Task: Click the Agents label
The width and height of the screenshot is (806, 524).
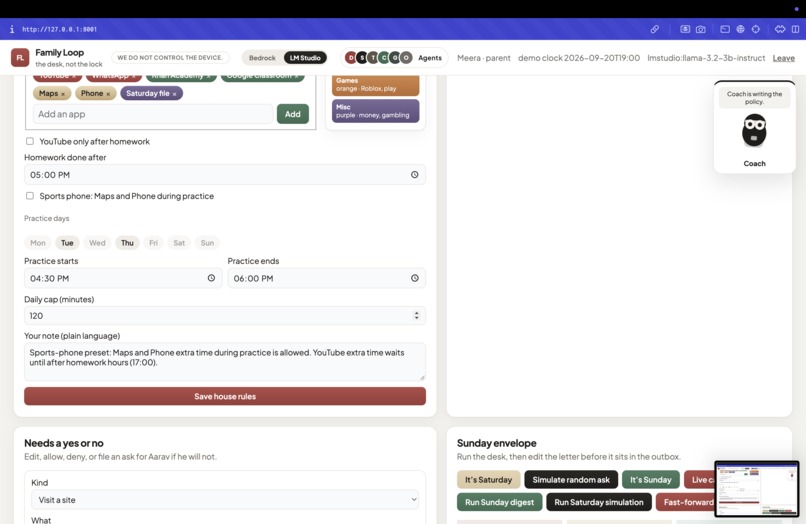Action: click(x=430, y=58)
